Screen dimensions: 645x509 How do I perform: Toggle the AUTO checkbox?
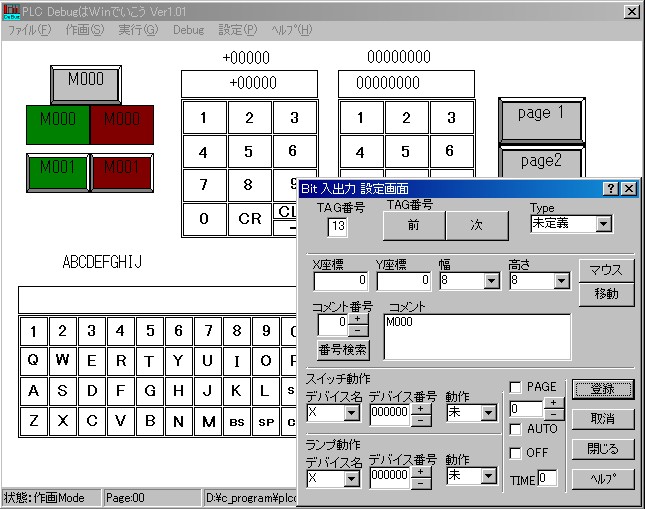515,429
